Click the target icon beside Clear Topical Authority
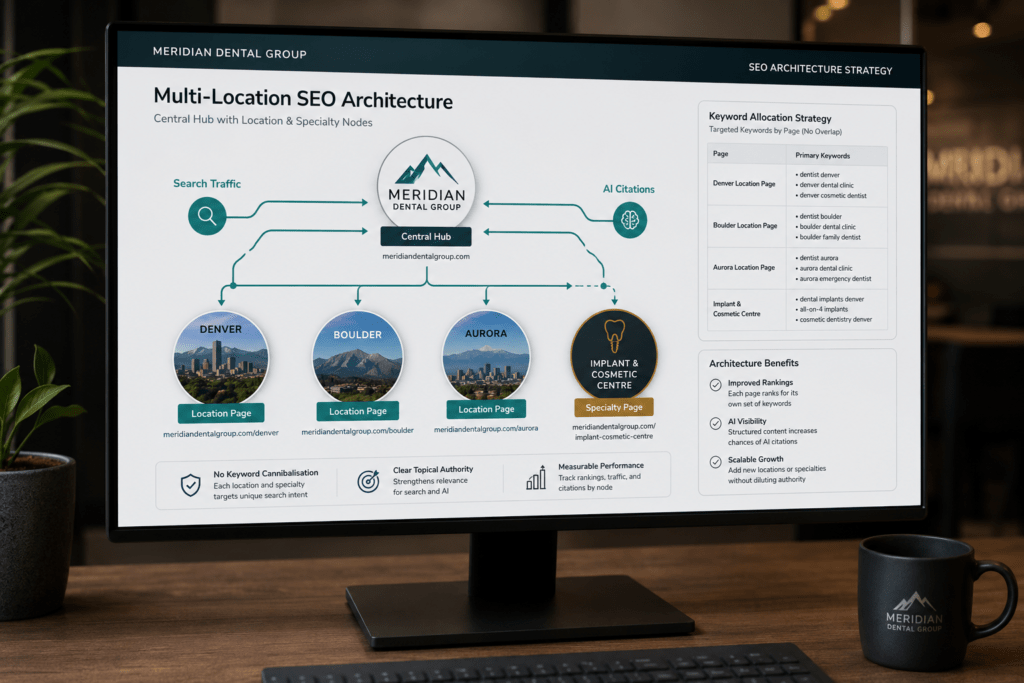This screenshot has width=1024, height=683. click(x=368, y=481)
